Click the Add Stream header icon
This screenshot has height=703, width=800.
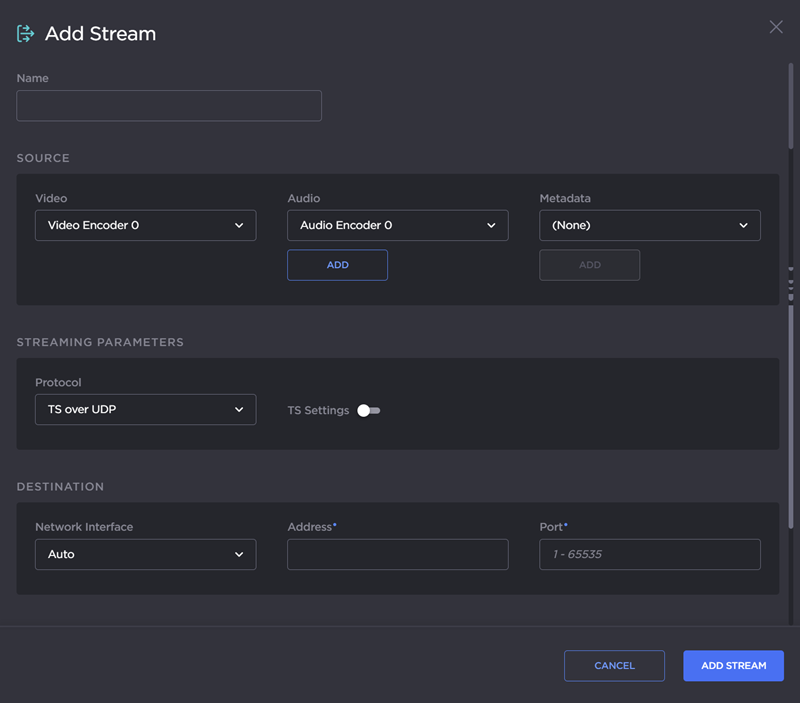click(x=25, y=34)
